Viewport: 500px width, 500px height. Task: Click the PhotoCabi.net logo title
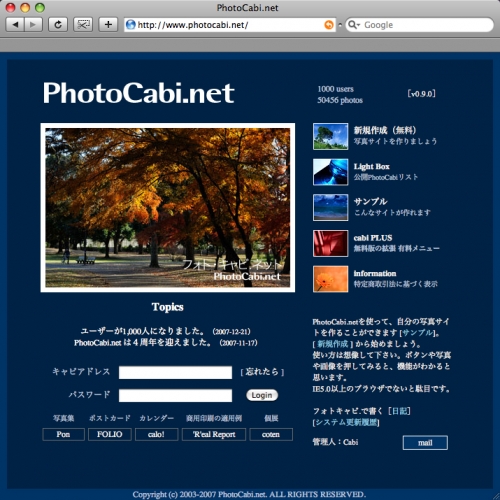tap(139, 93)
